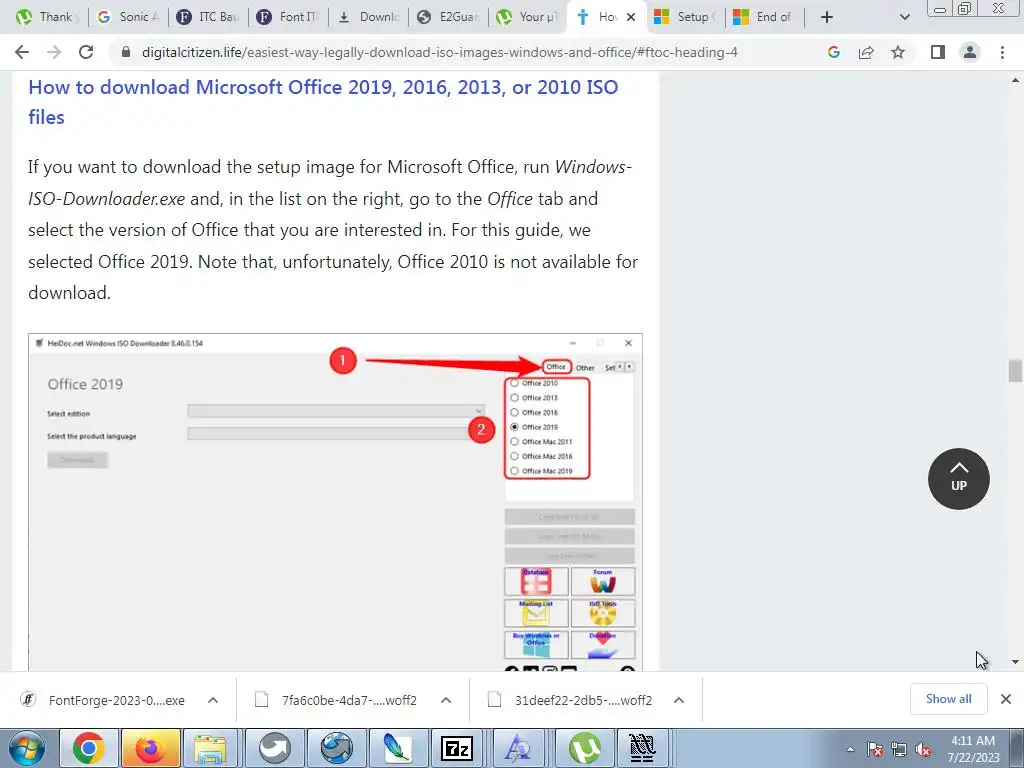Viewport: 1024px width, 768px height.
Task: Click the globe taskbar icon
Action: tap(336, 748)
